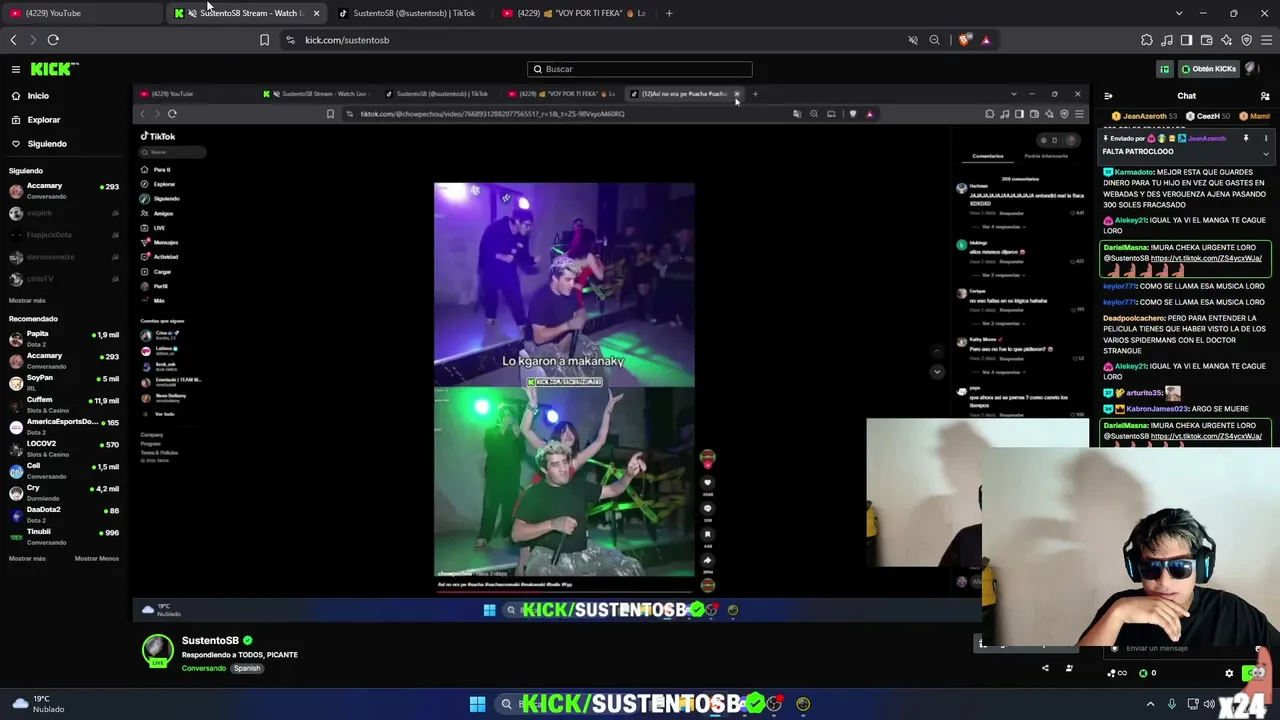
Task: Toggle the Kick sidebar hamburger menu
Action: coord(16,69)
